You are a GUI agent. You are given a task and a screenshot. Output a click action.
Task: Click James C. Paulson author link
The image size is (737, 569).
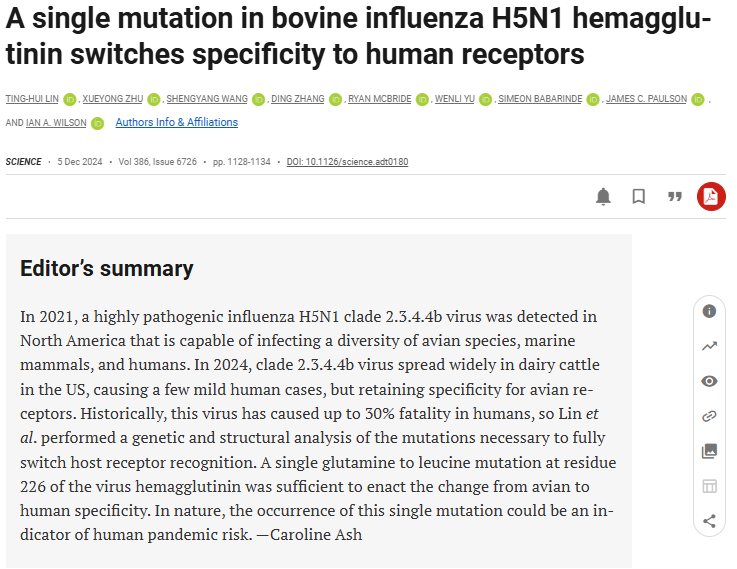pos(646,99)
